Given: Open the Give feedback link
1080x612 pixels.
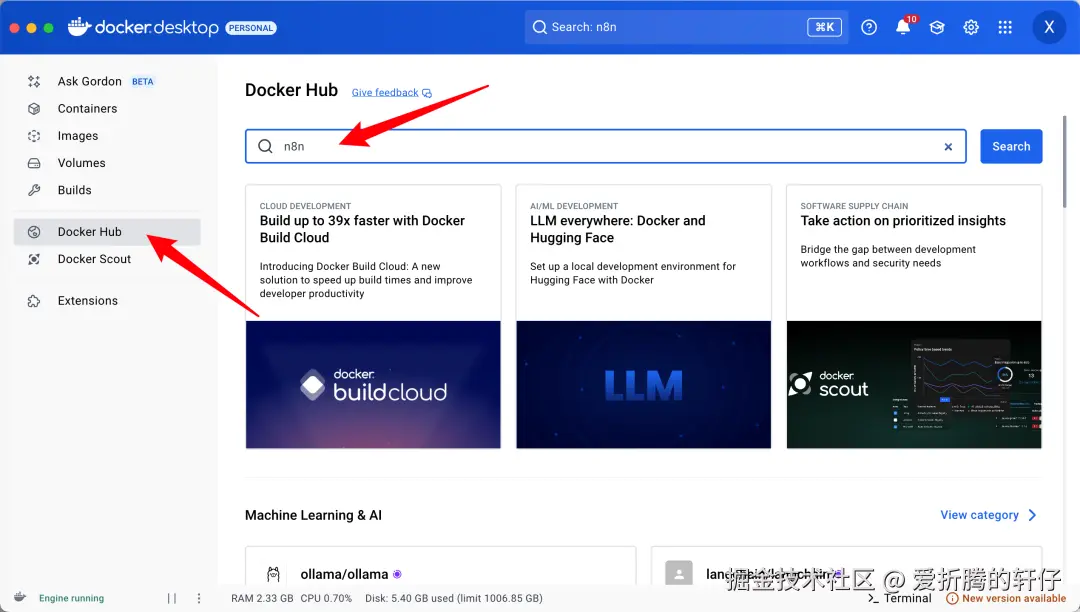Looking at the screenshot, I should [x=385, y=93].
